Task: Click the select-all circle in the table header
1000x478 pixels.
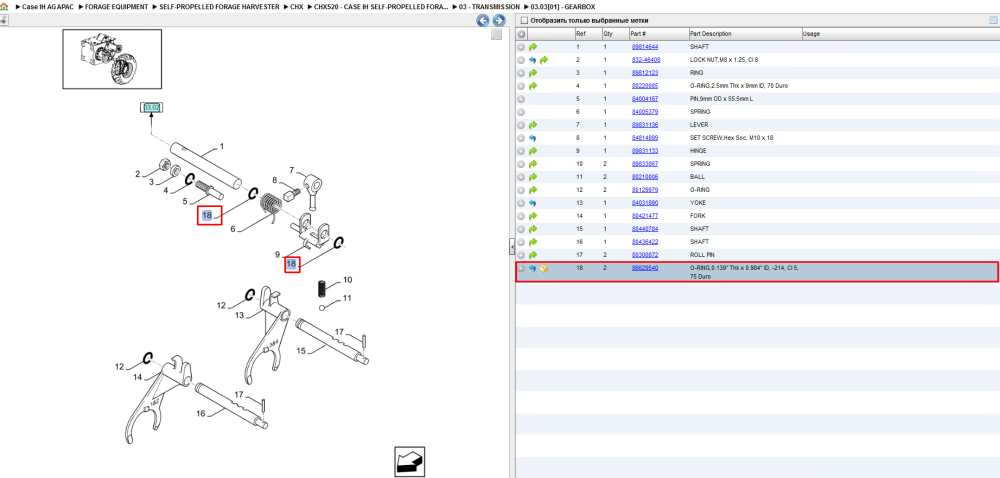Action: (521, 34)
